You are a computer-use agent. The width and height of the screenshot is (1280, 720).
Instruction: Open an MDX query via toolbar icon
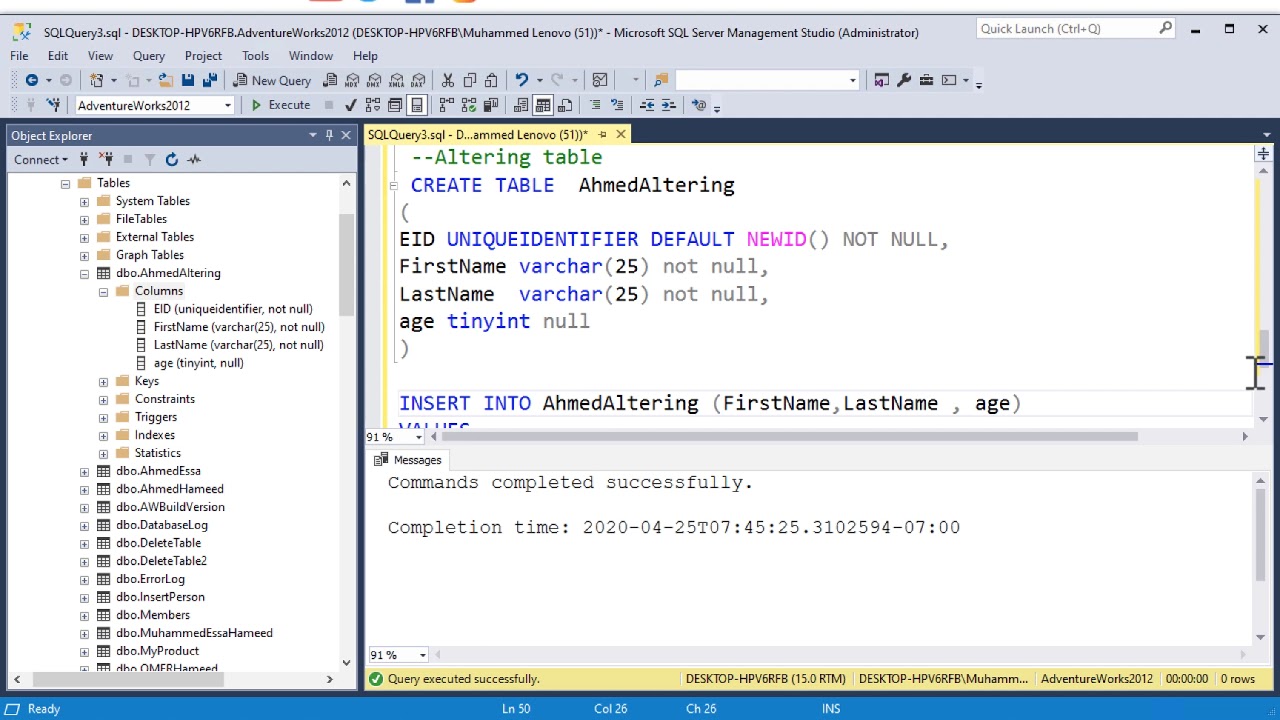[353, 80]
